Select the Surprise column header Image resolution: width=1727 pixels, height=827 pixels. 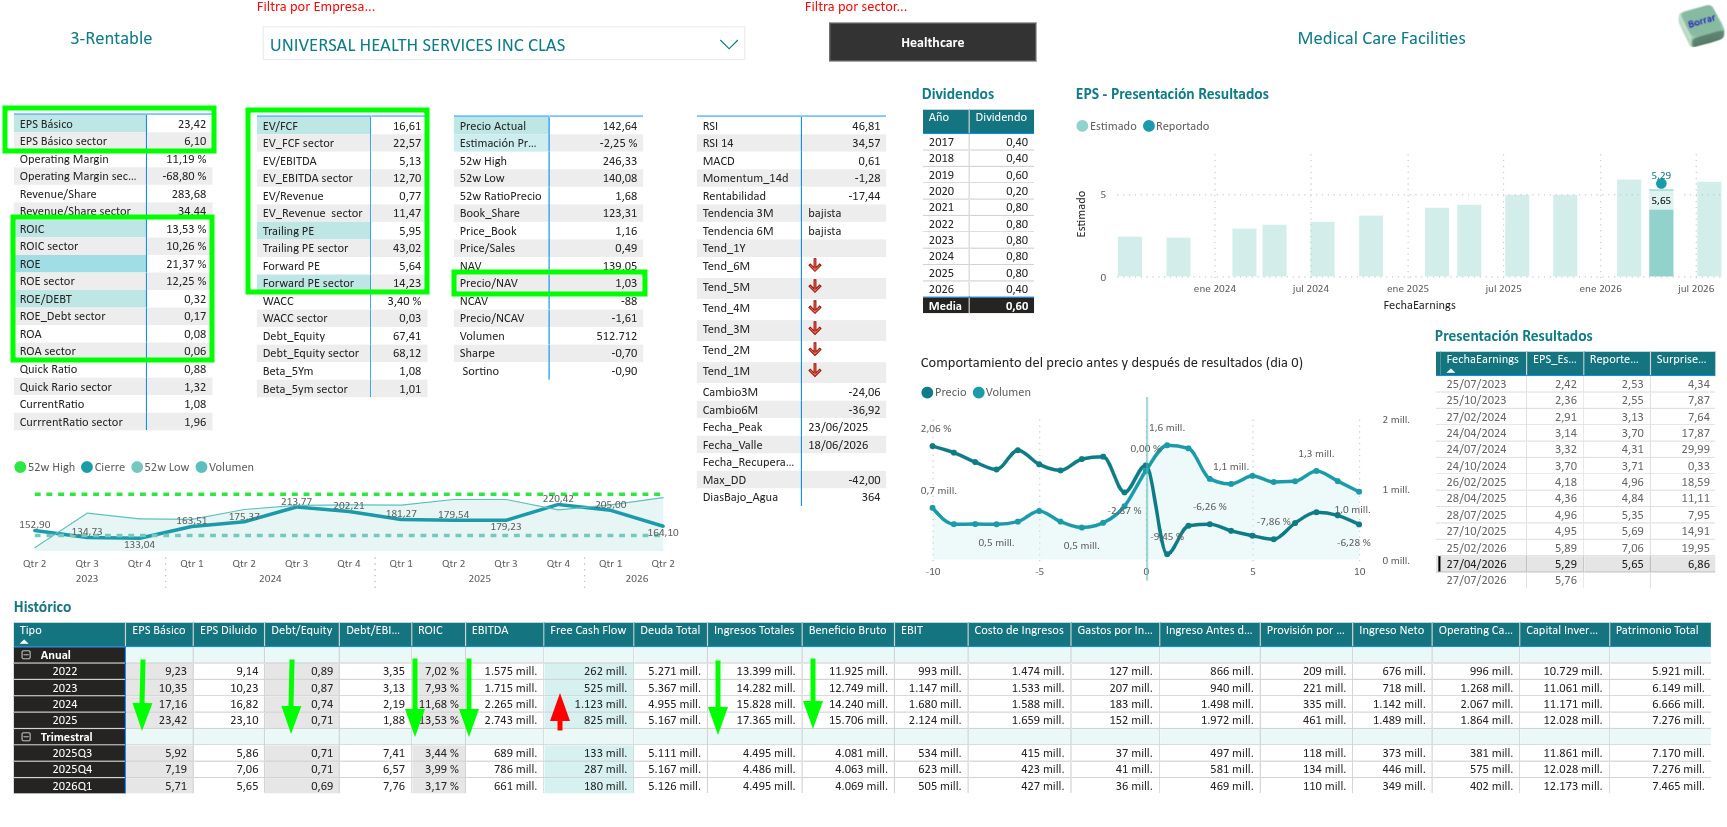[1682, 360]
